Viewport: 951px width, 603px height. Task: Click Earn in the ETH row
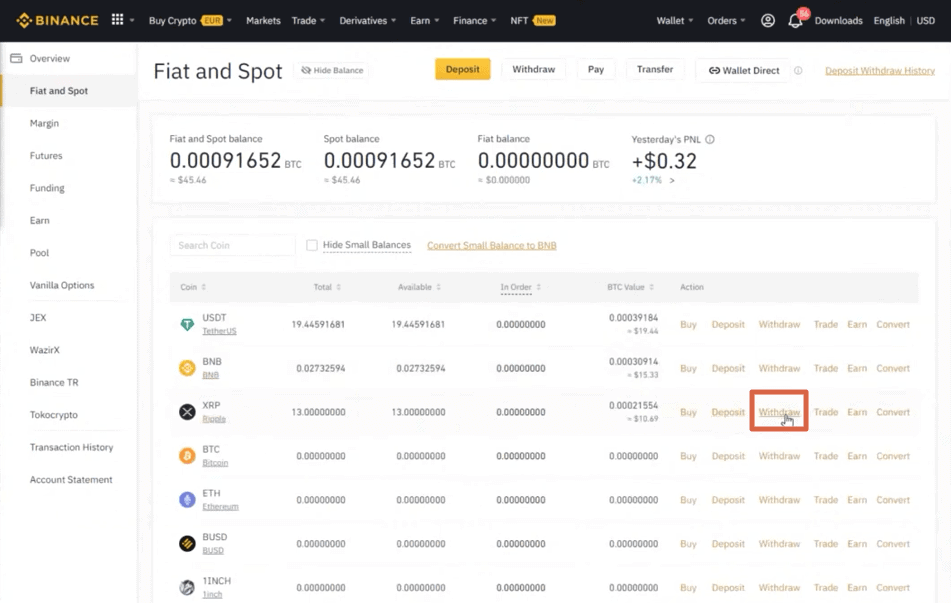[857, 500]
